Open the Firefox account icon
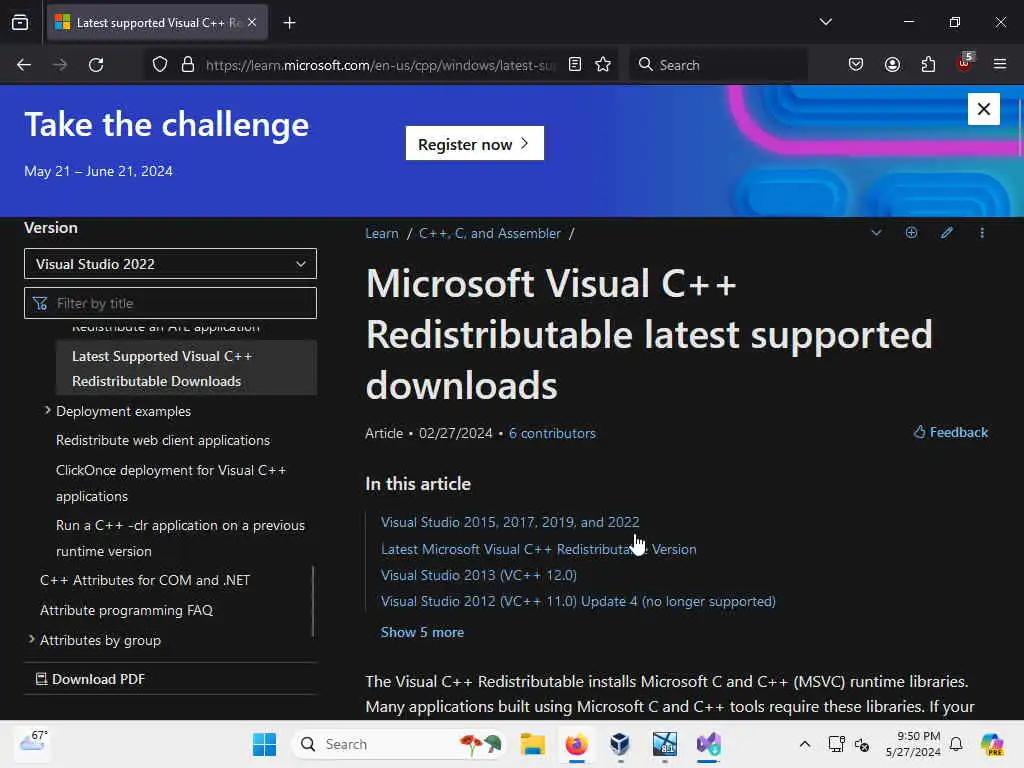1024x768 pixels. pos(892,65)
